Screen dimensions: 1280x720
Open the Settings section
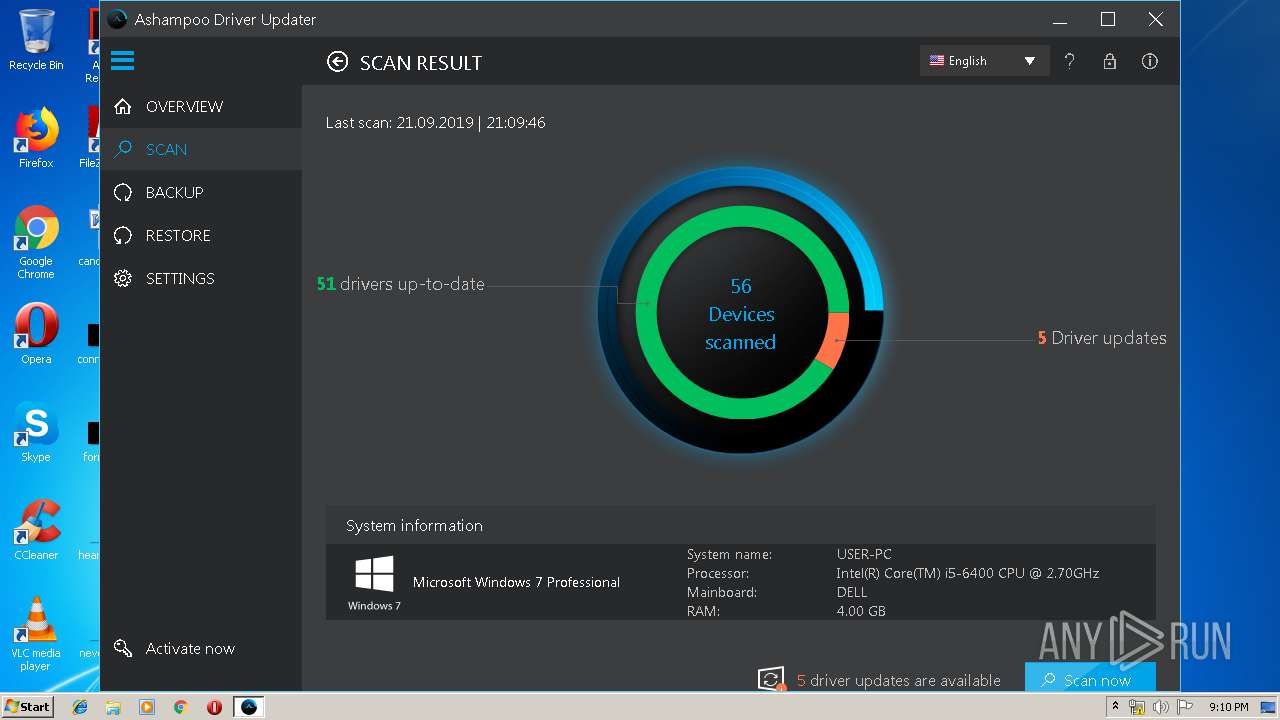[200, 278]
